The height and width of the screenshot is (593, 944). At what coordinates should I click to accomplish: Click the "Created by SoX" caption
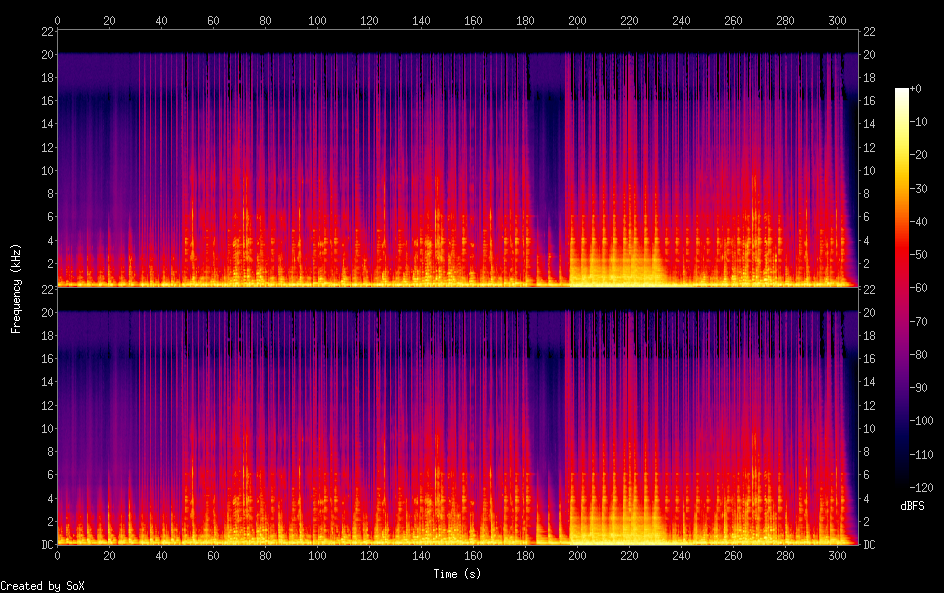[x=42, y=586]
